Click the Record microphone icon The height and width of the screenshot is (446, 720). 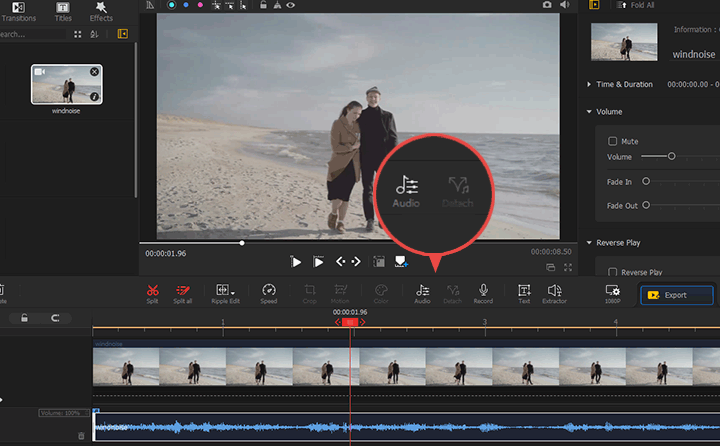tap(483, 289)
